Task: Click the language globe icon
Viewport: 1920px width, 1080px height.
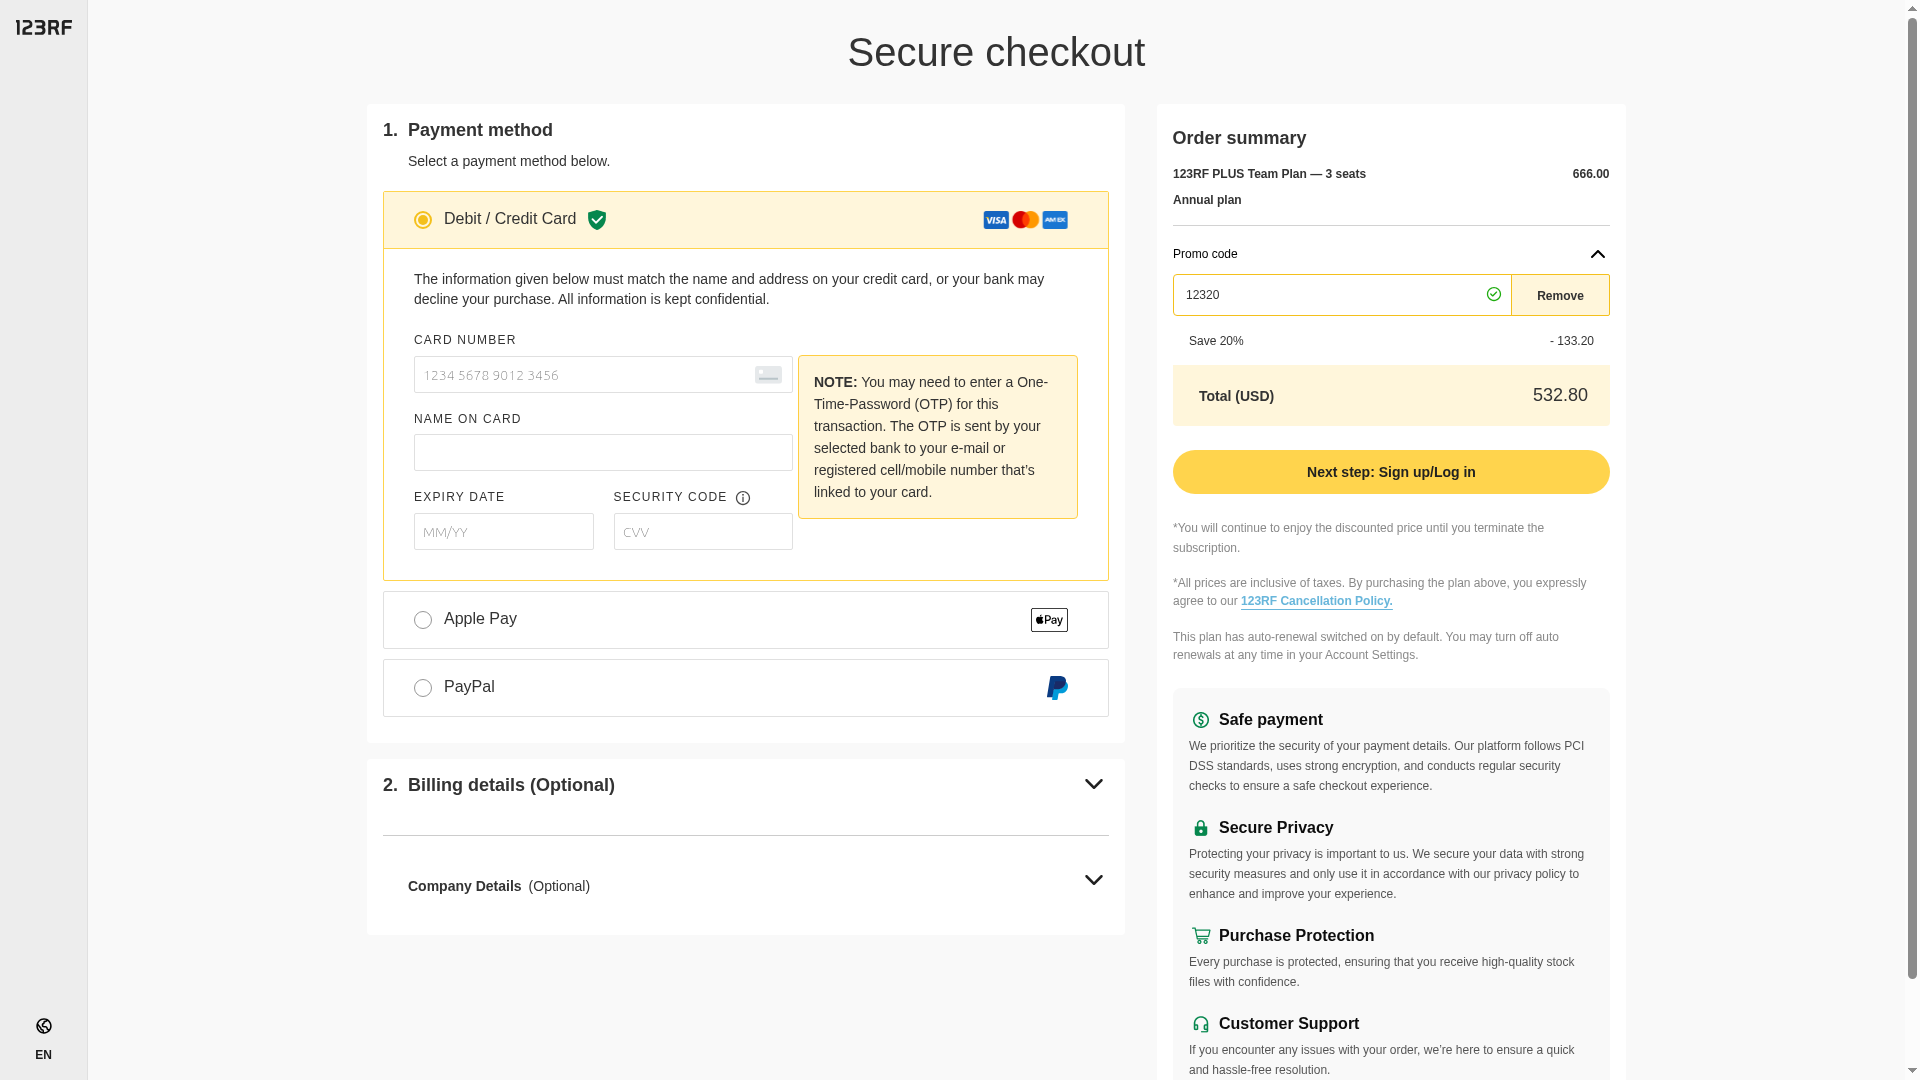Action: (x=44, y=1026)
